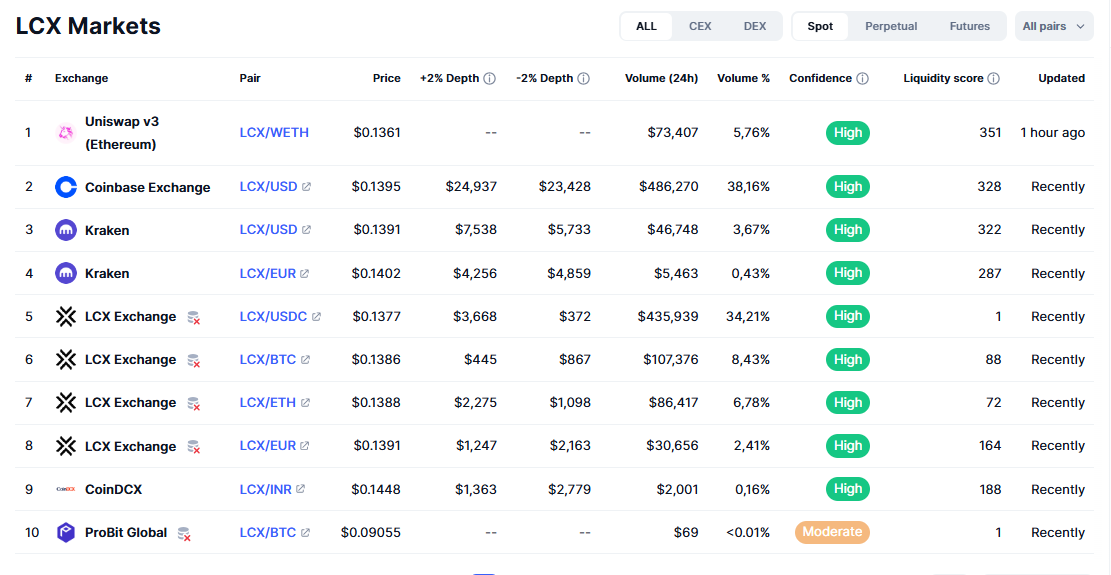1111x575 pixels.
Task: Click the $0.1448 price value
Action: (376, 489)
